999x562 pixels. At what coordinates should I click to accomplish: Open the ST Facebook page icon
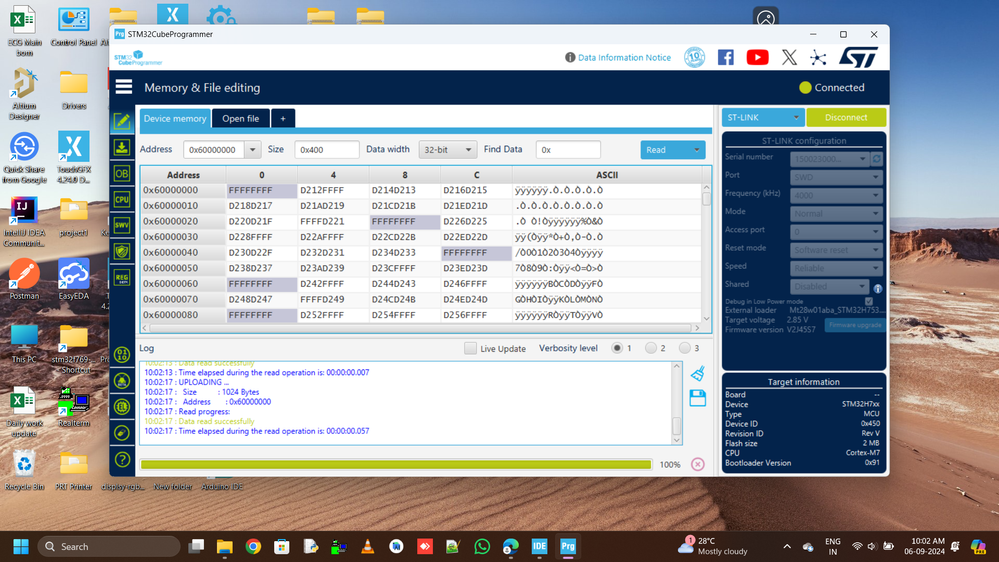[726, 57]
